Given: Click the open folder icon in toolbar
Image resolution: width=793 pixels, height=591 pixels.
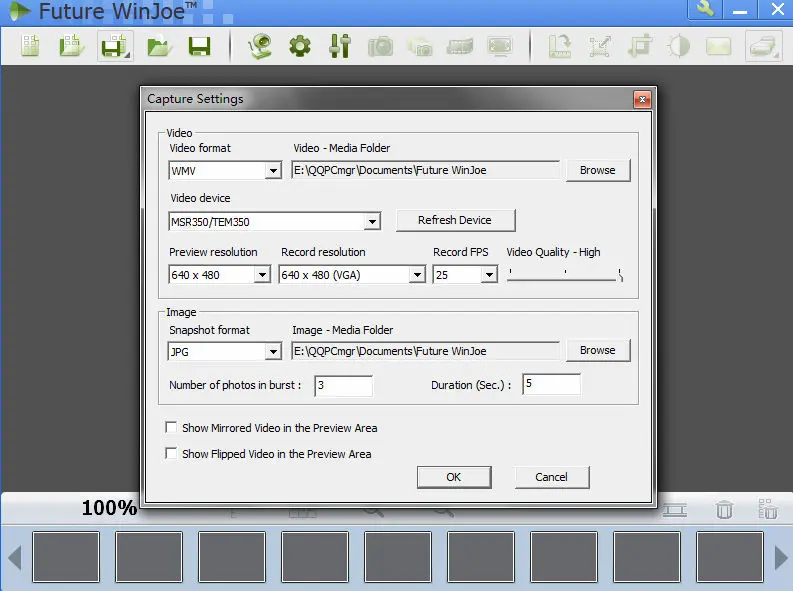Looking at the screenshot, I should pyautogui.click(x=159, y=47).
